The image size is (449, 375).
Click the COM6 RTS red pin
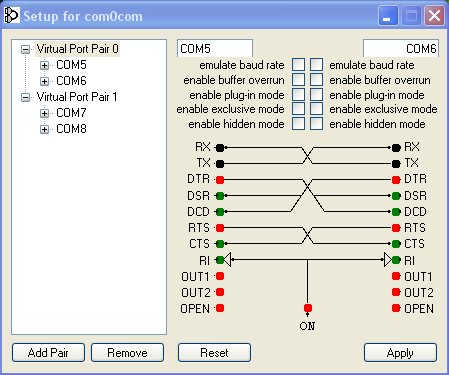pos(396,228)
